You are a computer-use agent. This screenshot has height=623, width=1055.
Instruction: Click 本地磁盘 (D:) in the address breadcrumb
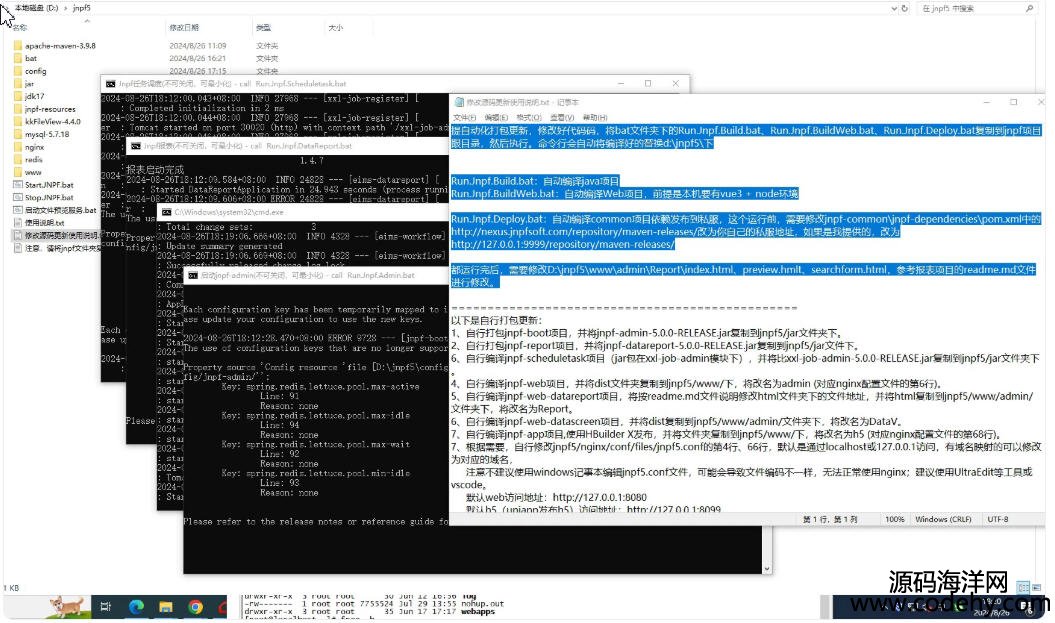point(36,8)
